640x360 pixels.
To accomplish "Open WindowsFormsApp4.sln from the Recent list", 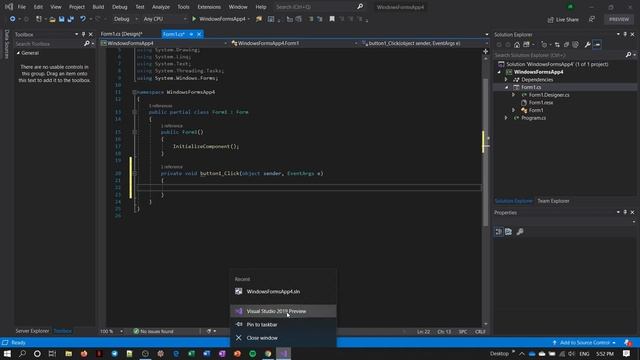I will (283, 291).
